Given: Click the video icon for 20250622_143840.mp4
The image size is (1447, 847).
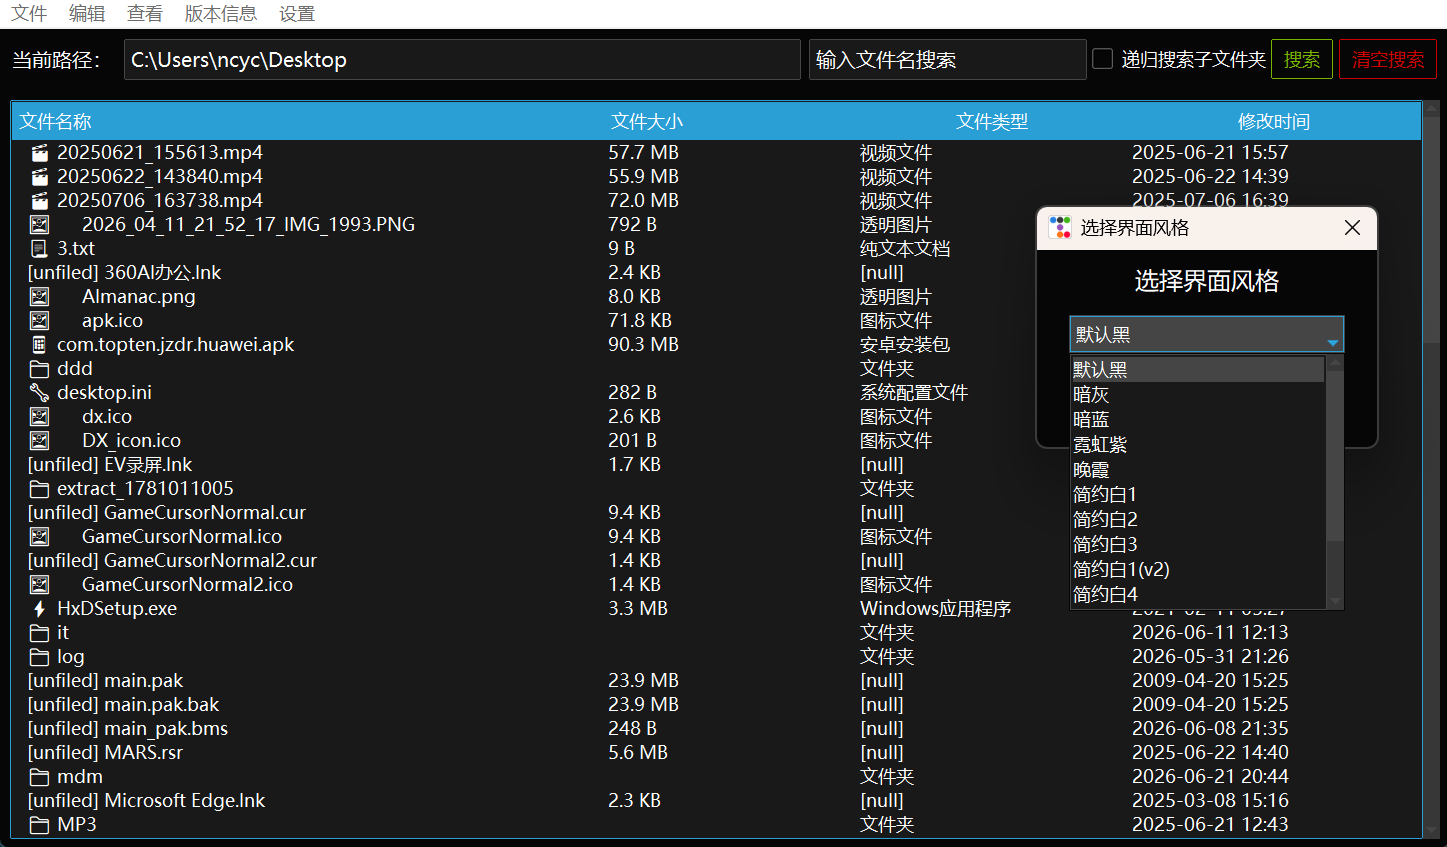Looking at the screenshot, I should click(39, 177).
